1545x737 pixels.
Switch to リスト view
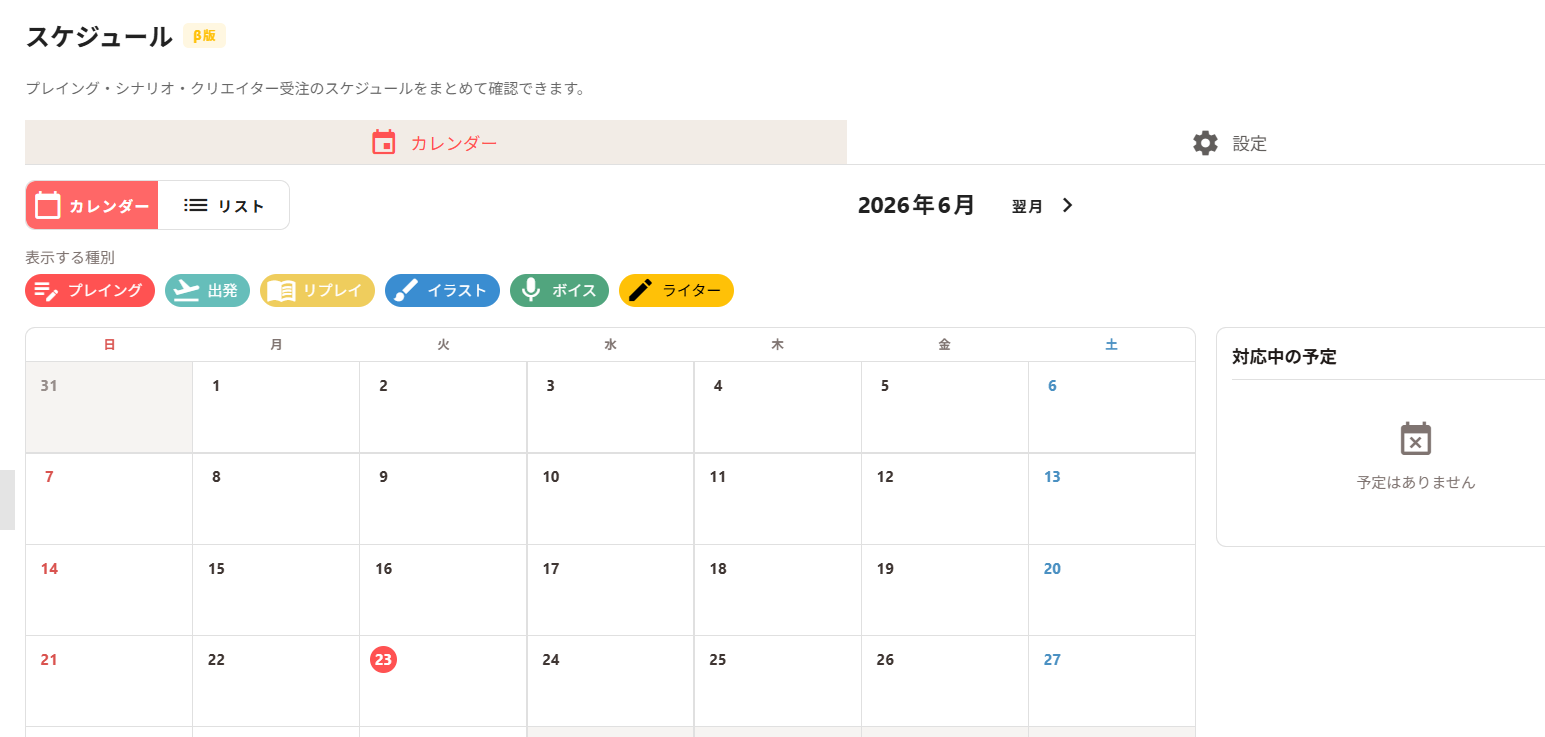pos(224,205)
